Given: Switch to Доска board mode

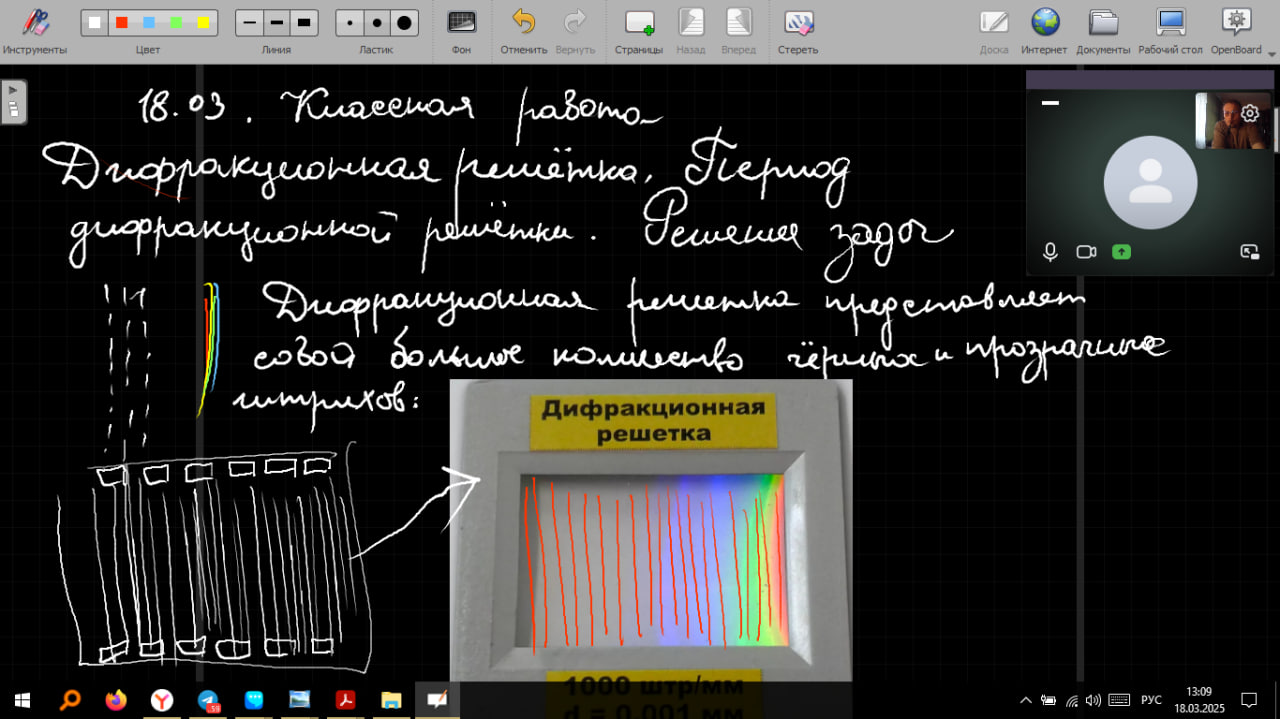Looking at the screenshot, I should point(994,30).
